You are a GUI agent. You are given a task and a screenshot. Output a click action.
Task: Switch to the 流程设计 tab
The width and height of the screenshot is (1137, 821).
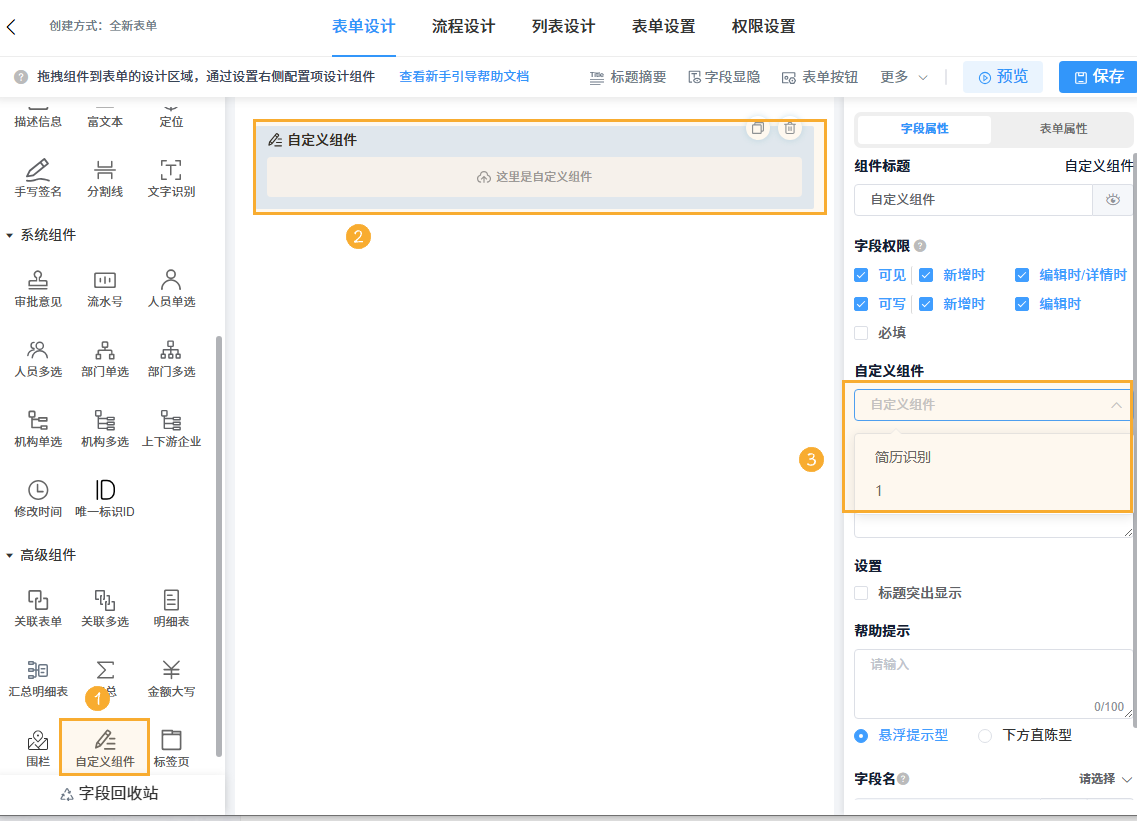(x=463, y=28)
